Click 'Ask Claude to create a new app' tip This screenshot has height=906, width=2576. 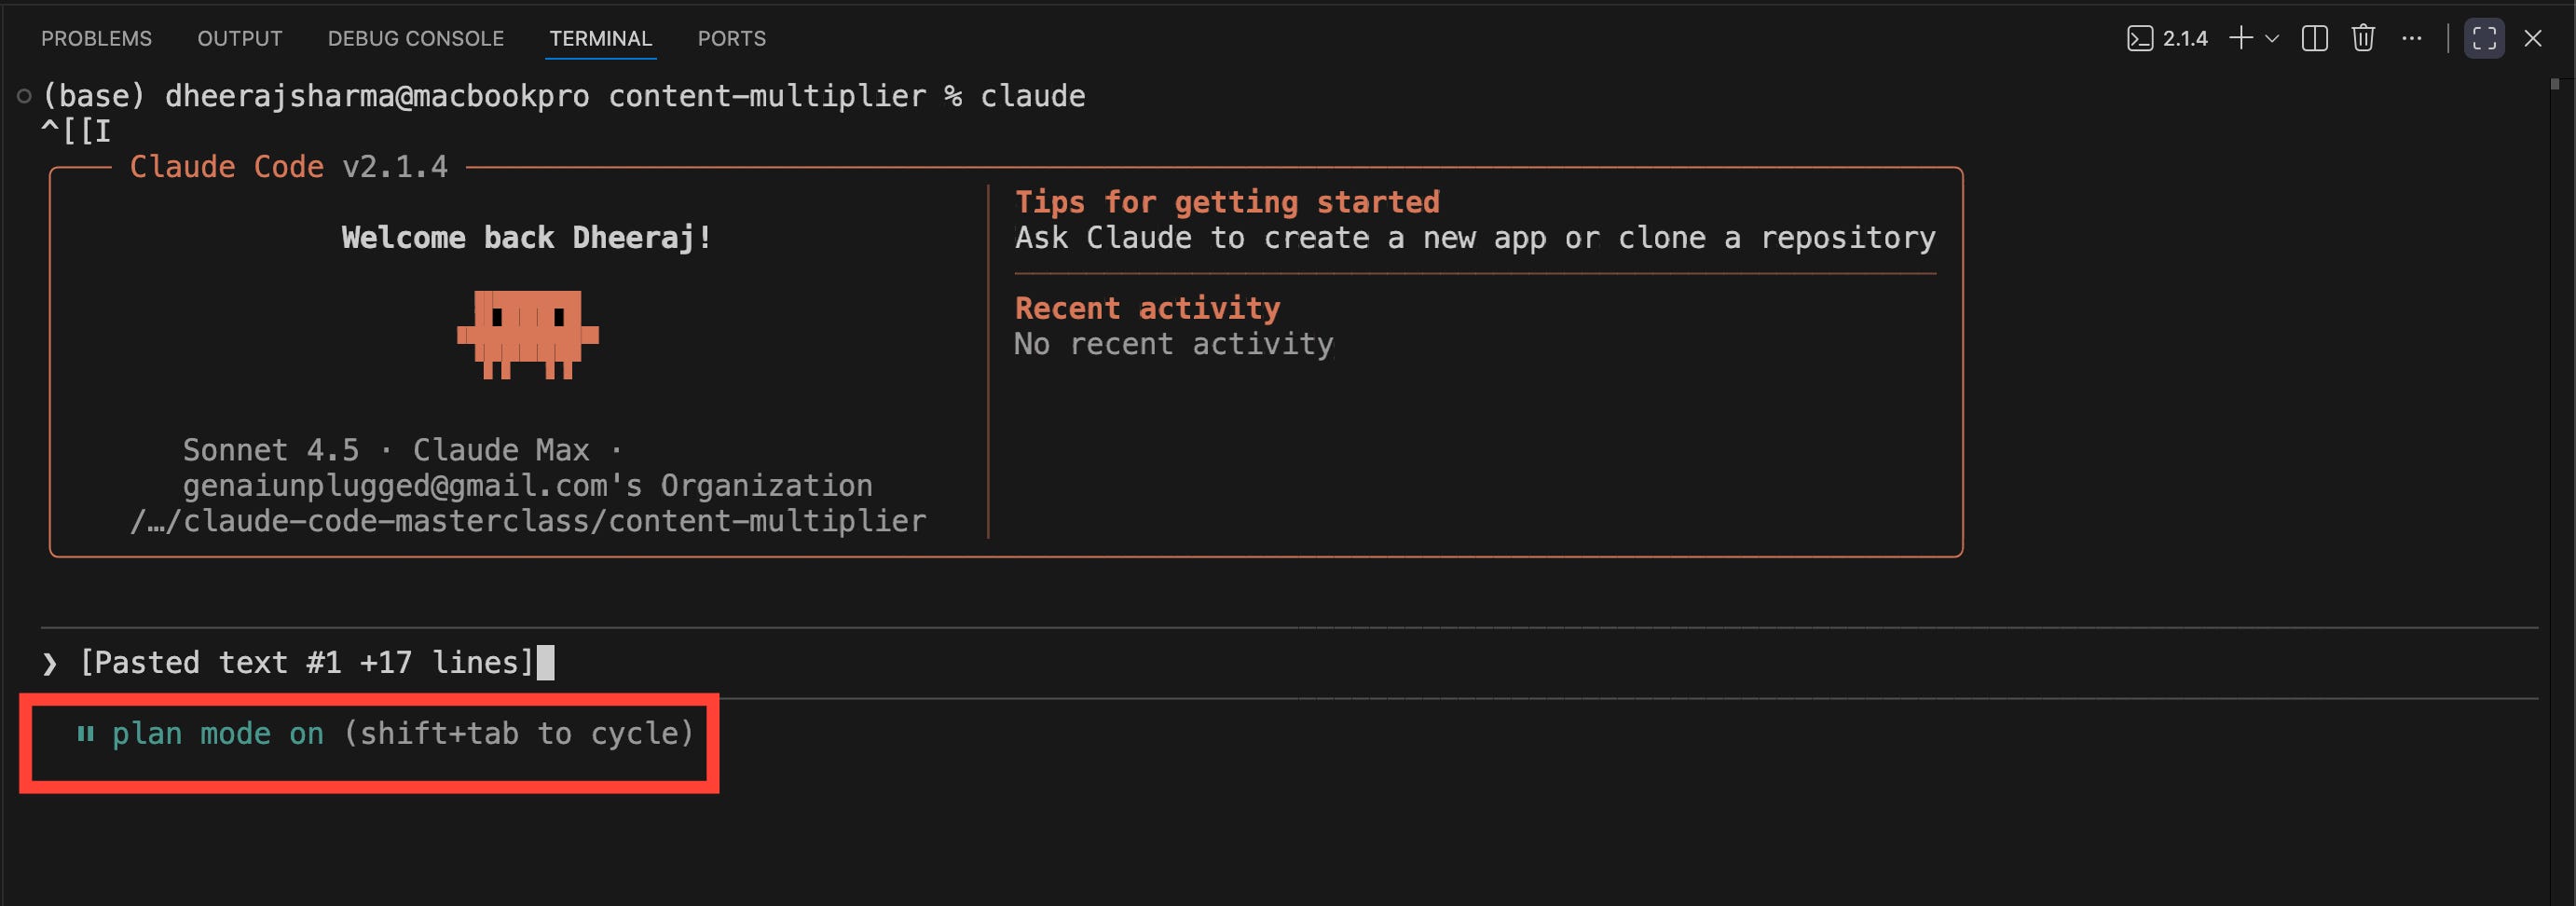tap(1475, 238)
